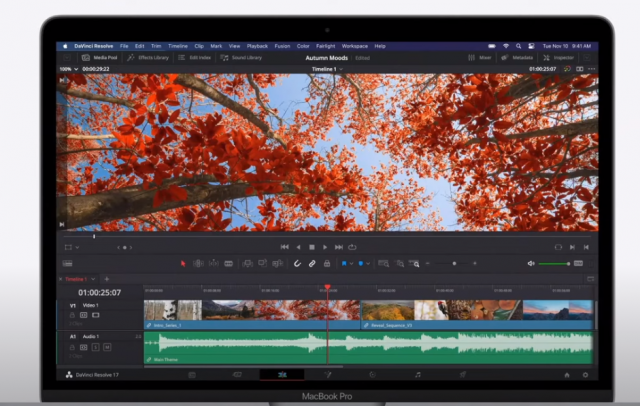Viewport: 640px width, 406px height.
Task: Open the Fusion menu
Action: (x=282, y=46)
